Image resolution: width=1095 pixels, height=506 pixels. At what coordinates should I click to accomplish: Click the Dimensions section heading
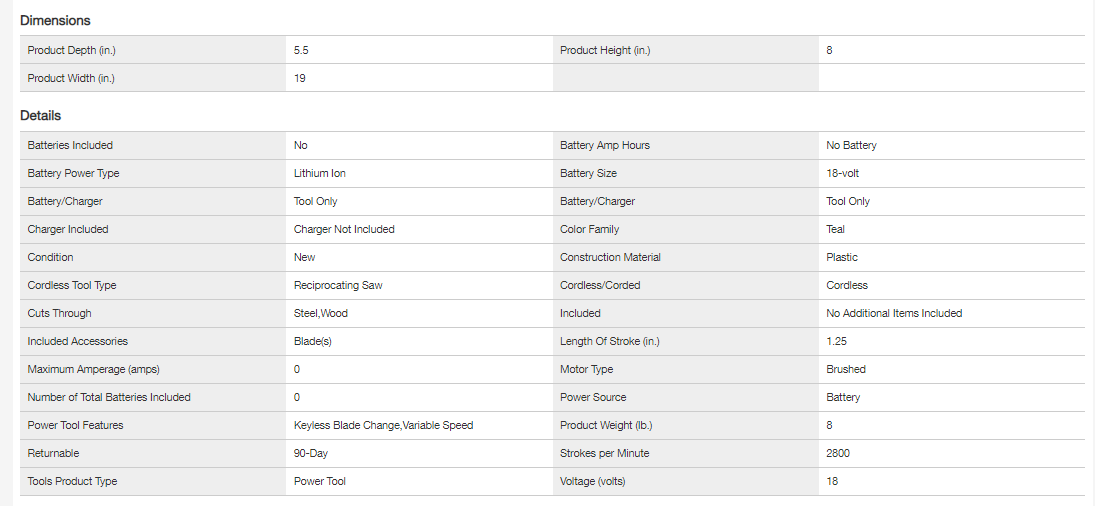pos(55,20)
